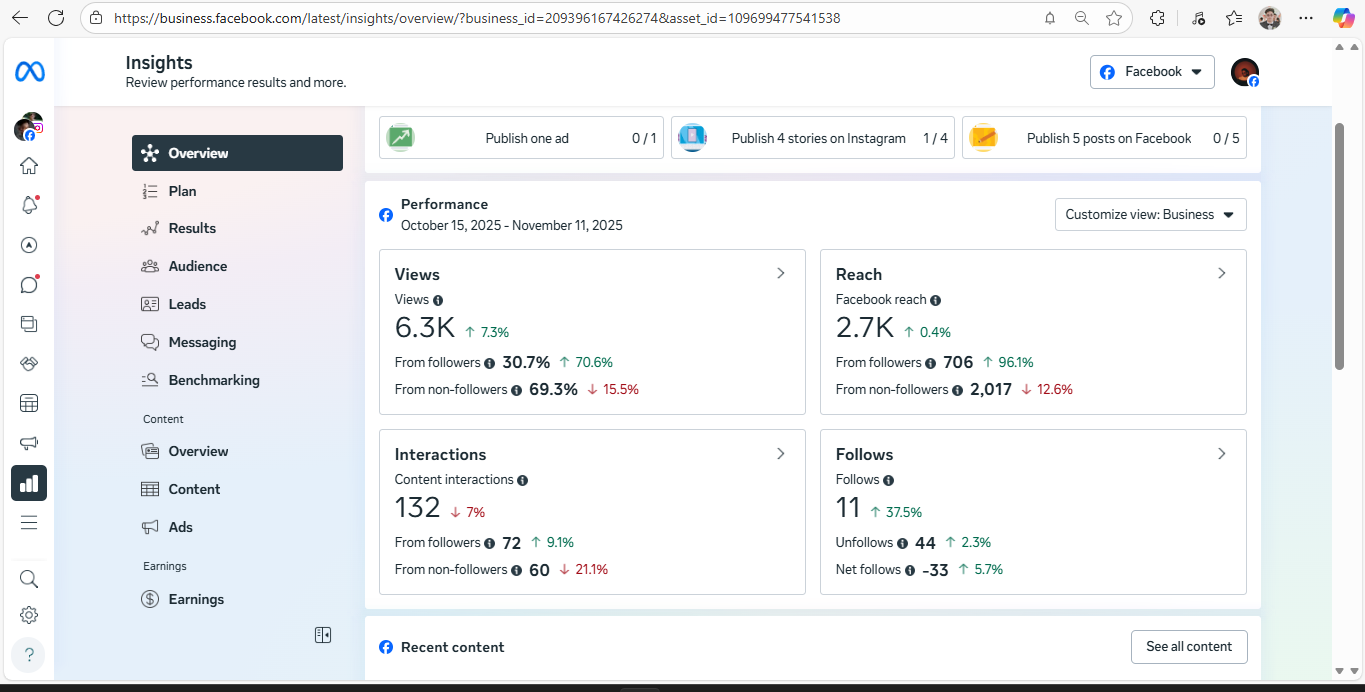This screenshot has height=692, width=1365.
Task: Open the Copilot icon in browser toolbar
Action: click(x=1344, y=18)
